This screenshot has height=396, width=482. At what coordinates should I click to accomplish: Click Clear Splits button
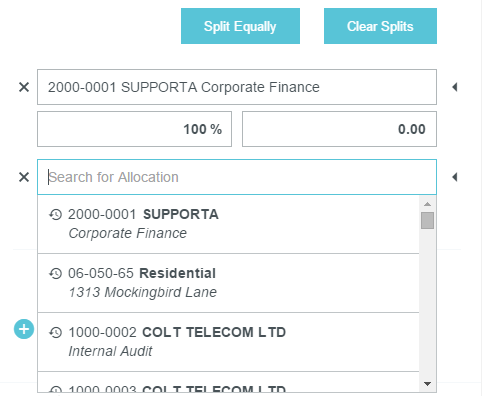pos(380,26)
